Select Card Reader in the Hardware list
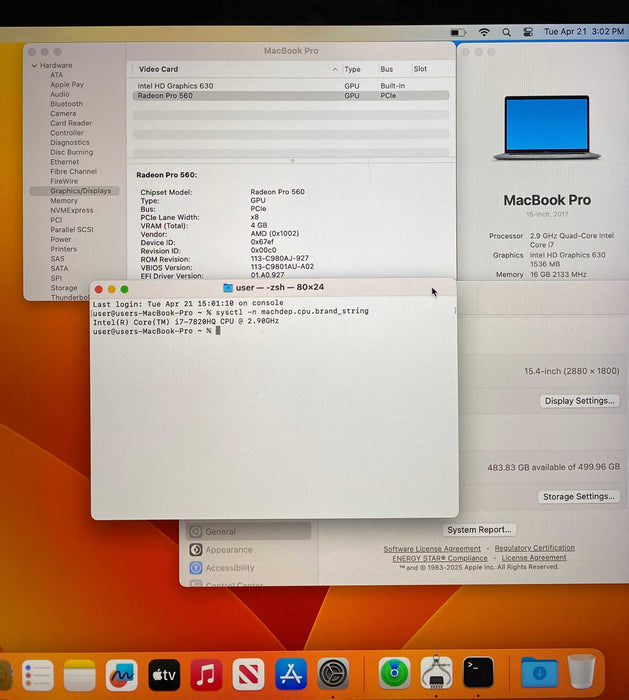 (x=71, y=123)
